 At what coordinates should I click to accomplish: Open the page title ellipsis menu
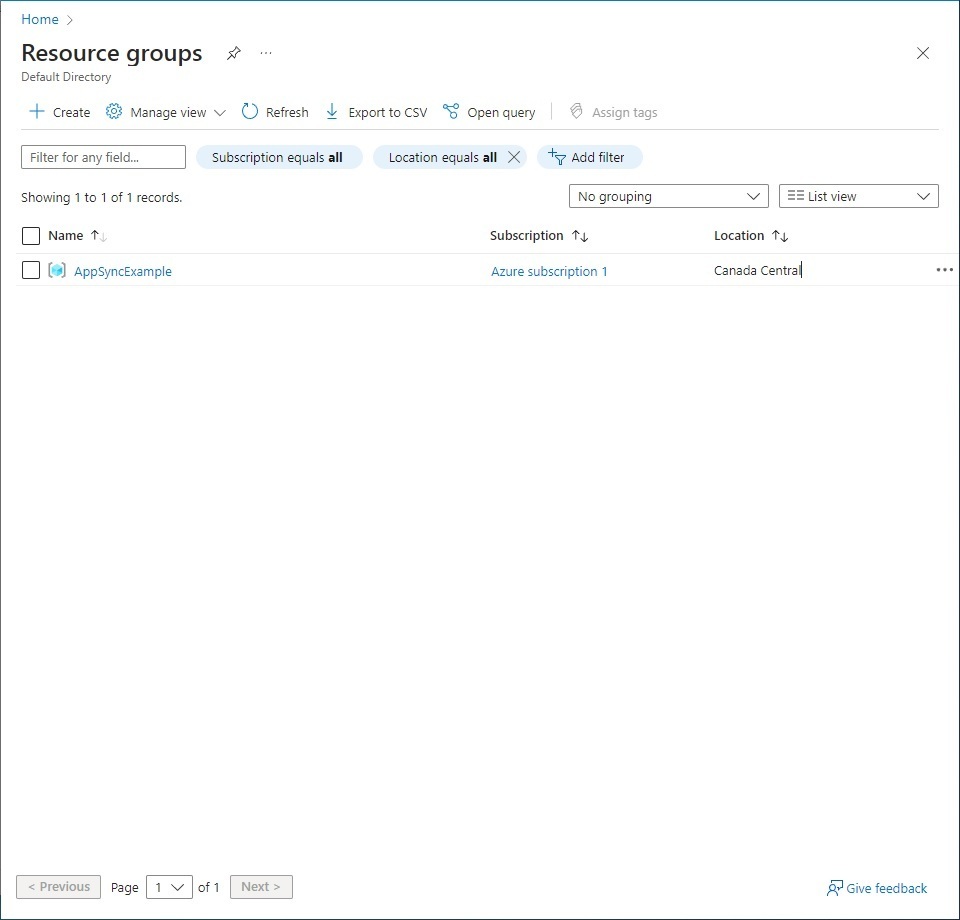pyautogui.click(x=265, y=53)
